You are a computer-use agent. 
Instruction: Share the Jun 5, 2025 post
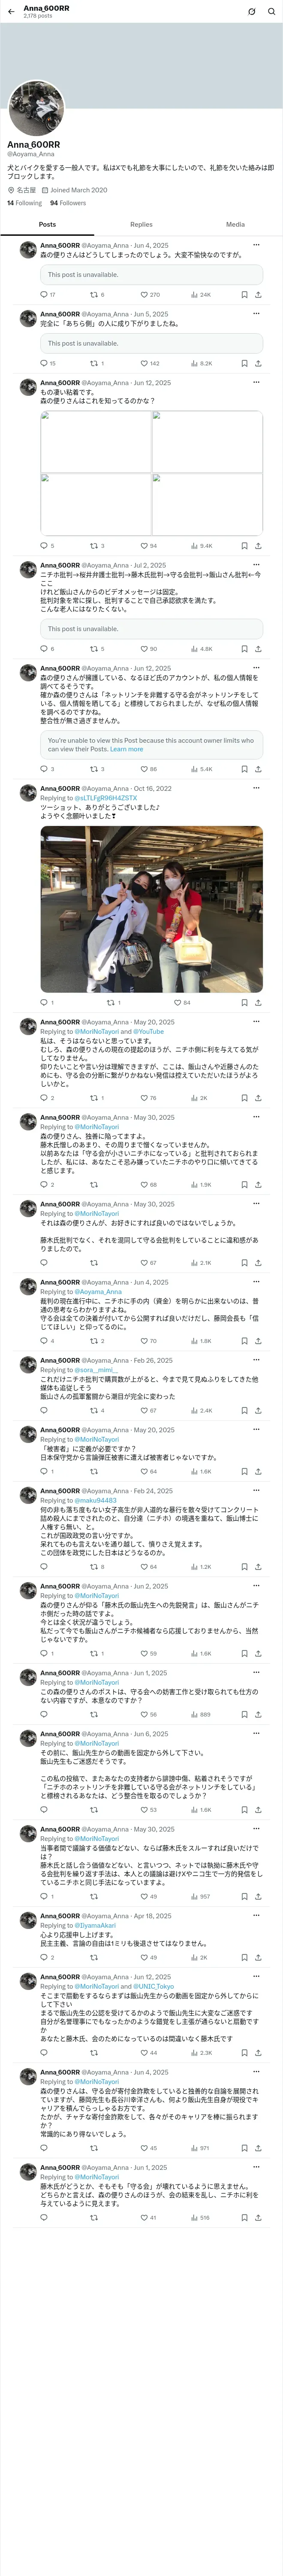tap(258, 363)
